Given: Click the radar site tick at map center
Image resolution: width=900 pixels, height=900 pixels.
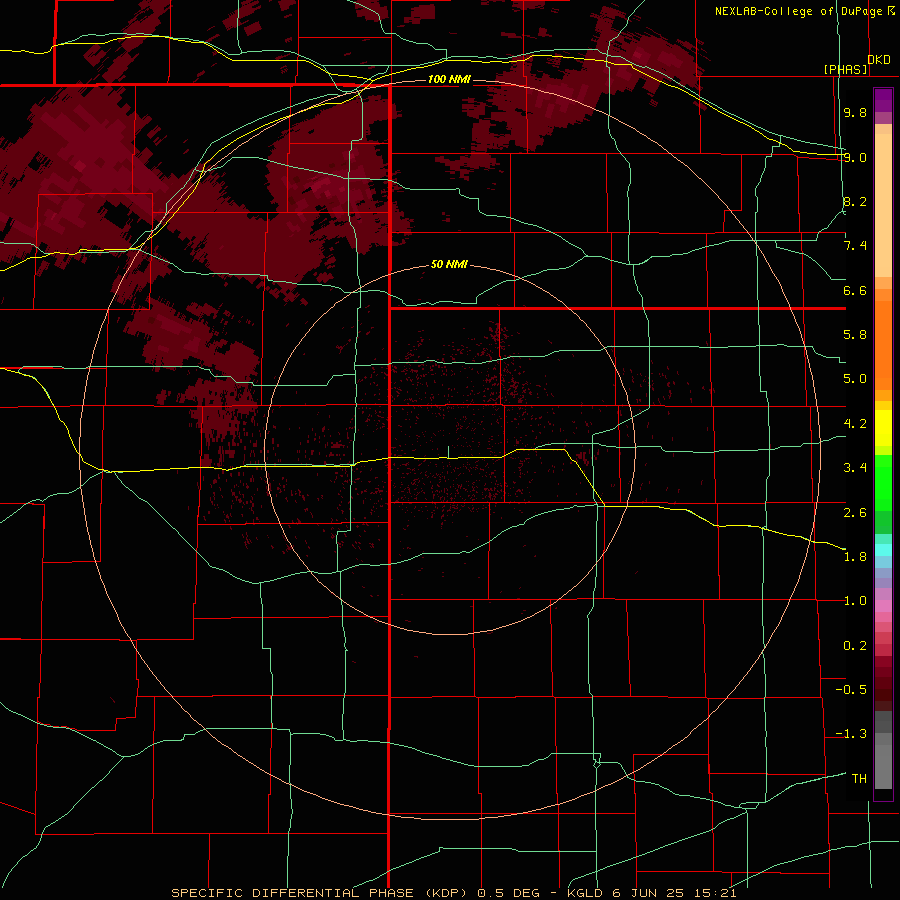Looking at the screenshot, I should [448, 452].
